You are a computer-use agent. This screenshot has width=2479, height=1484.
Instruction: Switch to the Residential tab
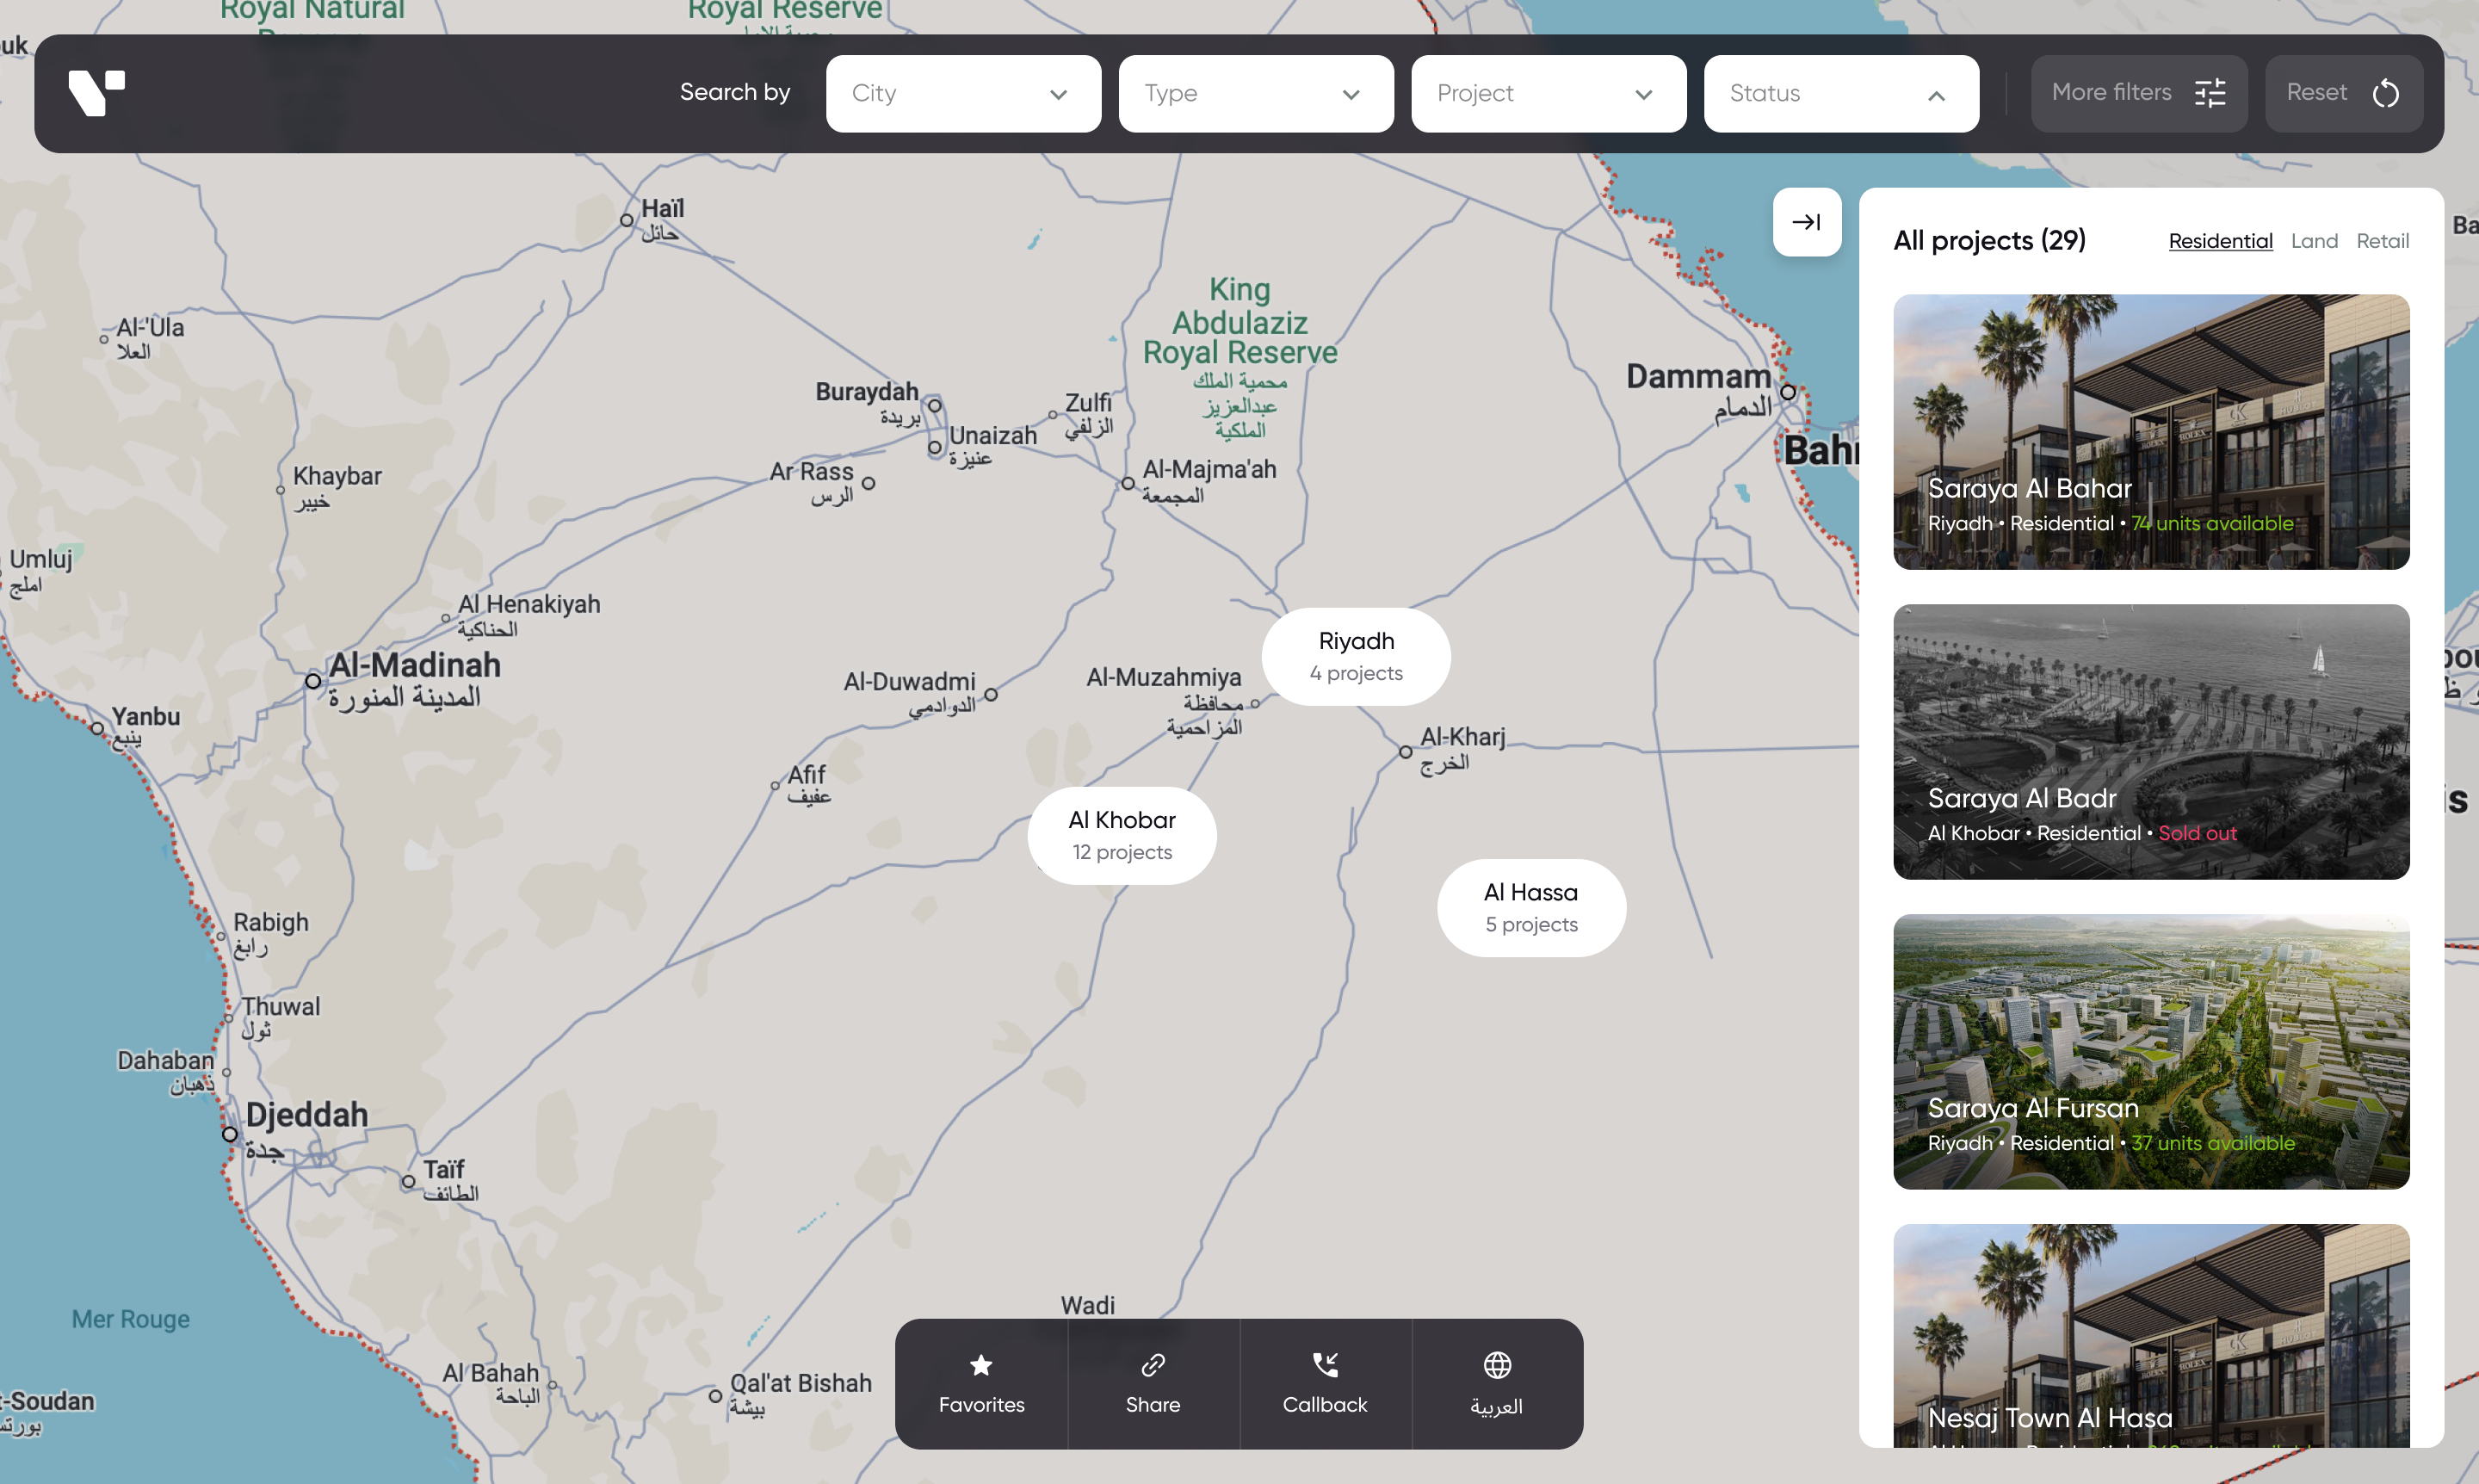[x=2220, y=241]
